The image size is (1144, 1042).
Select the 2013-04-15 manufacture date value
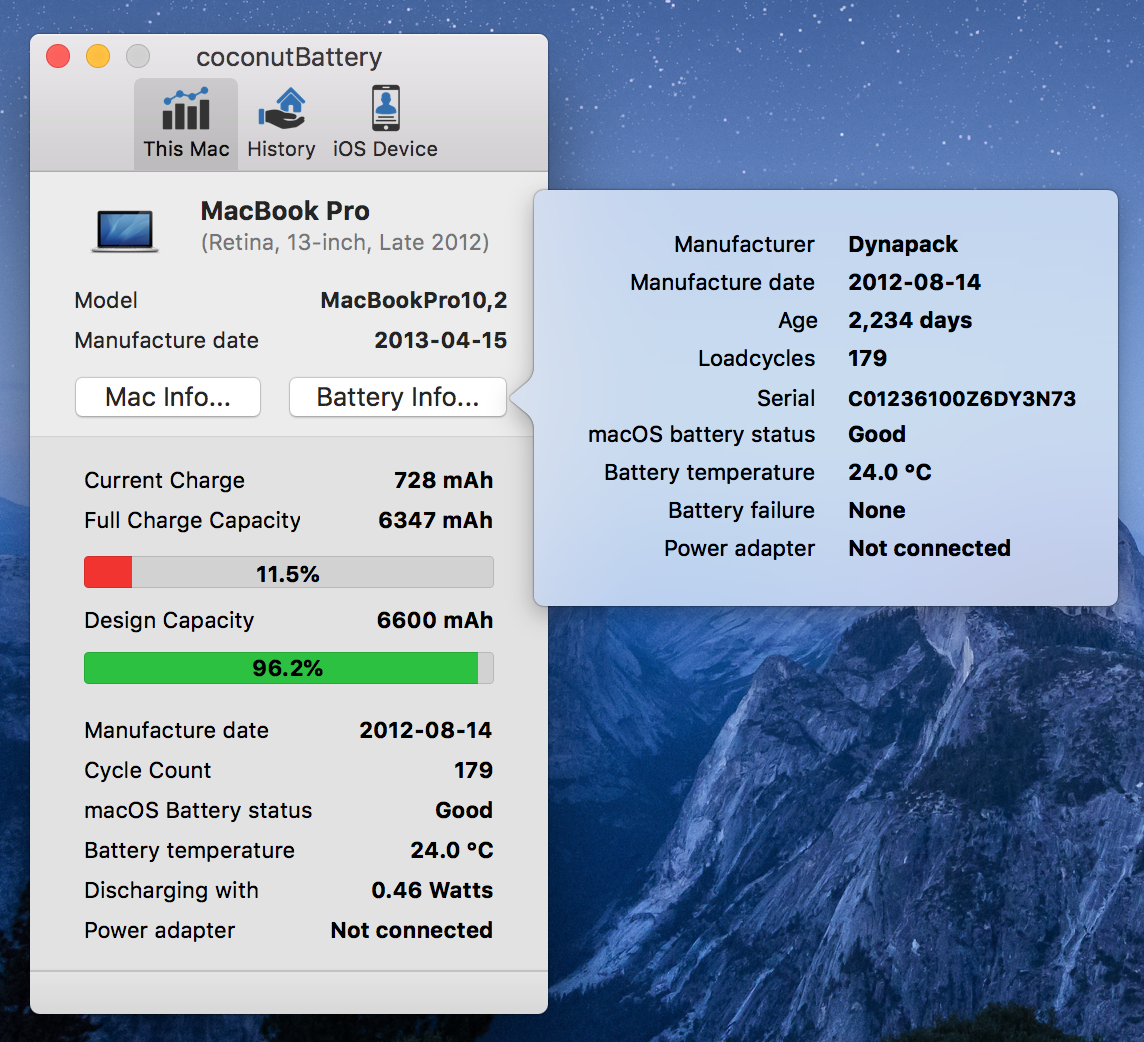441,340
